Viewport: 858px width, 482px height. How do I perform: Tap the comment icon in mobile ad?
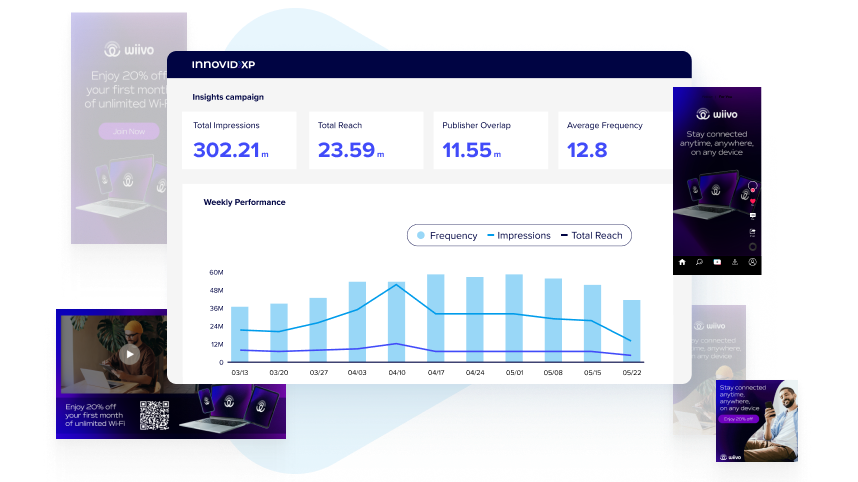pos(752,216)
